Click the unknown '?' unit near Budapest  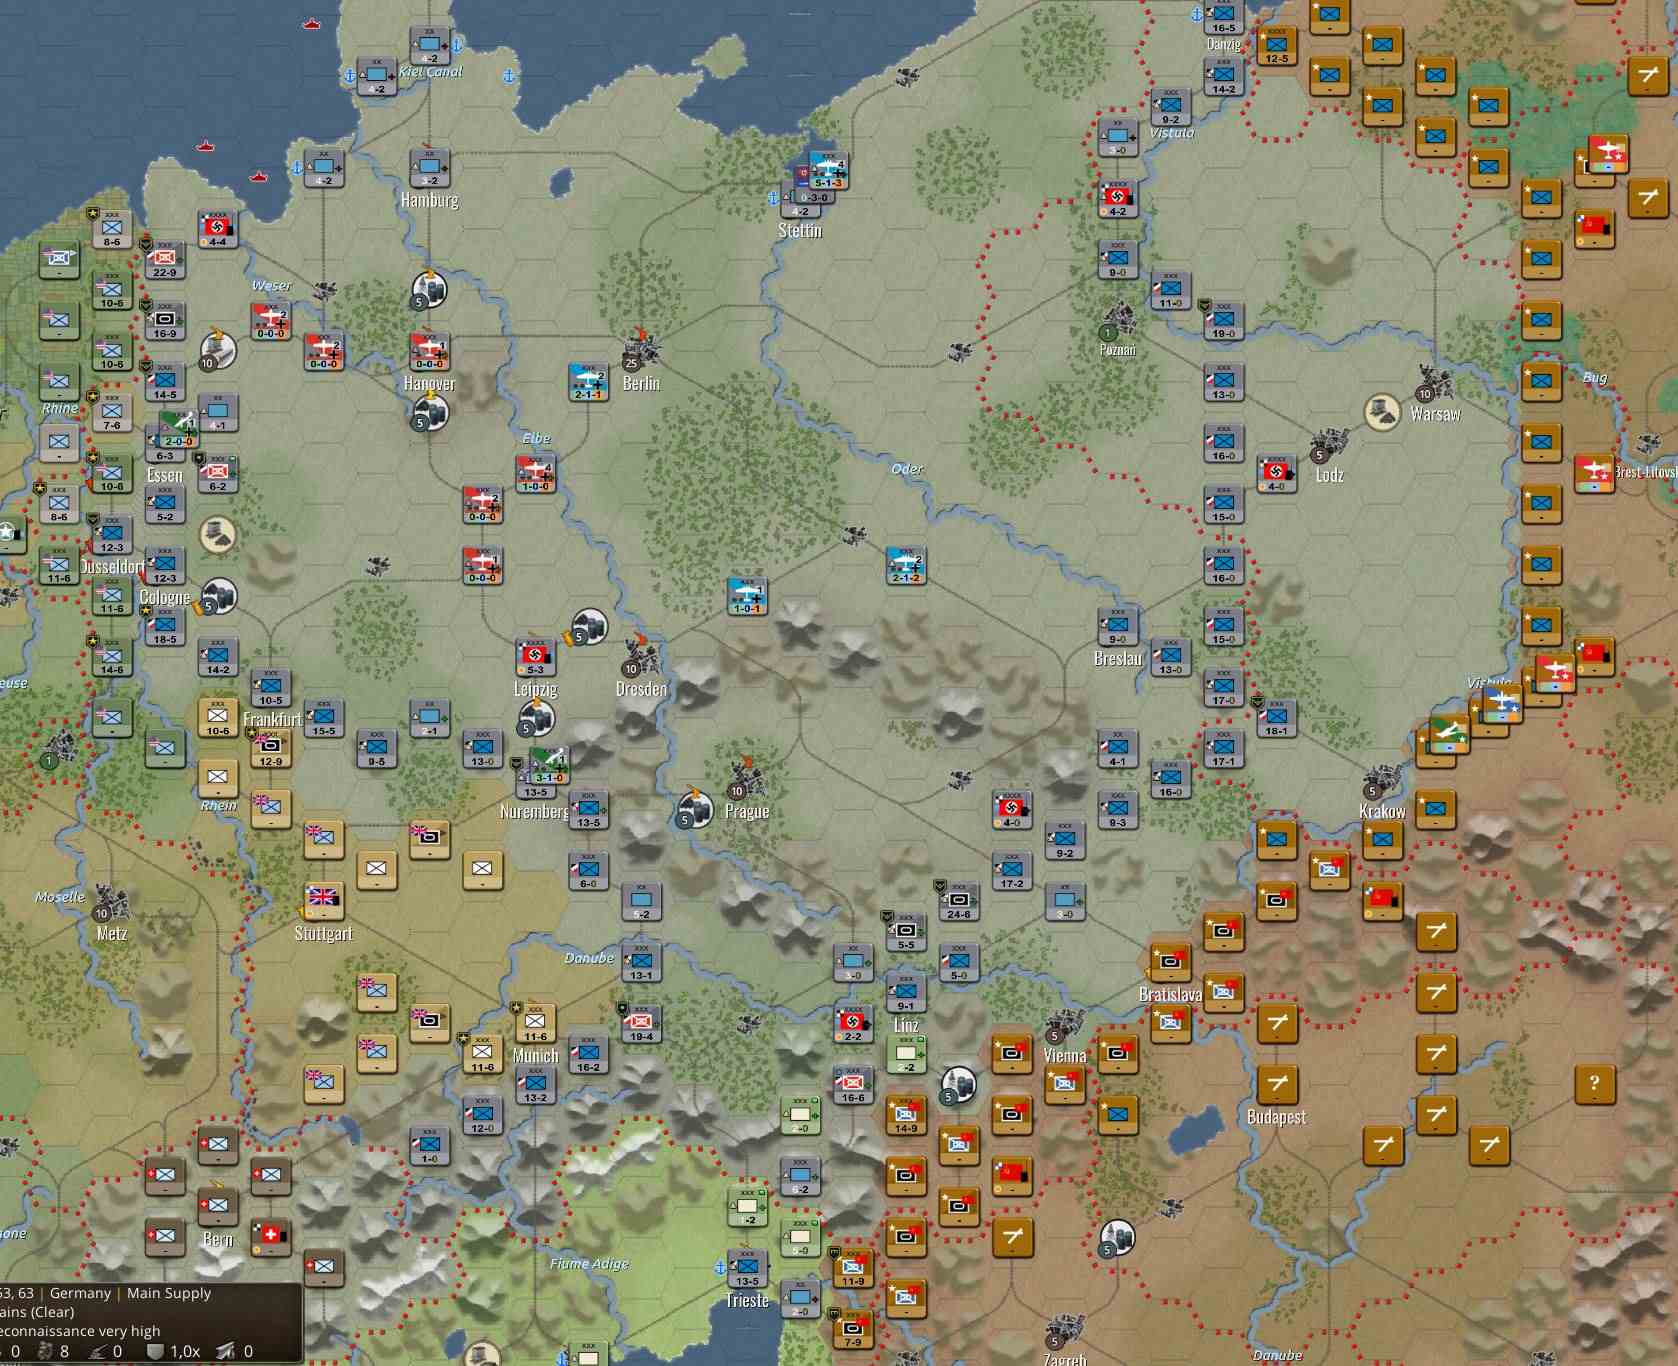click(1594, 1084)
